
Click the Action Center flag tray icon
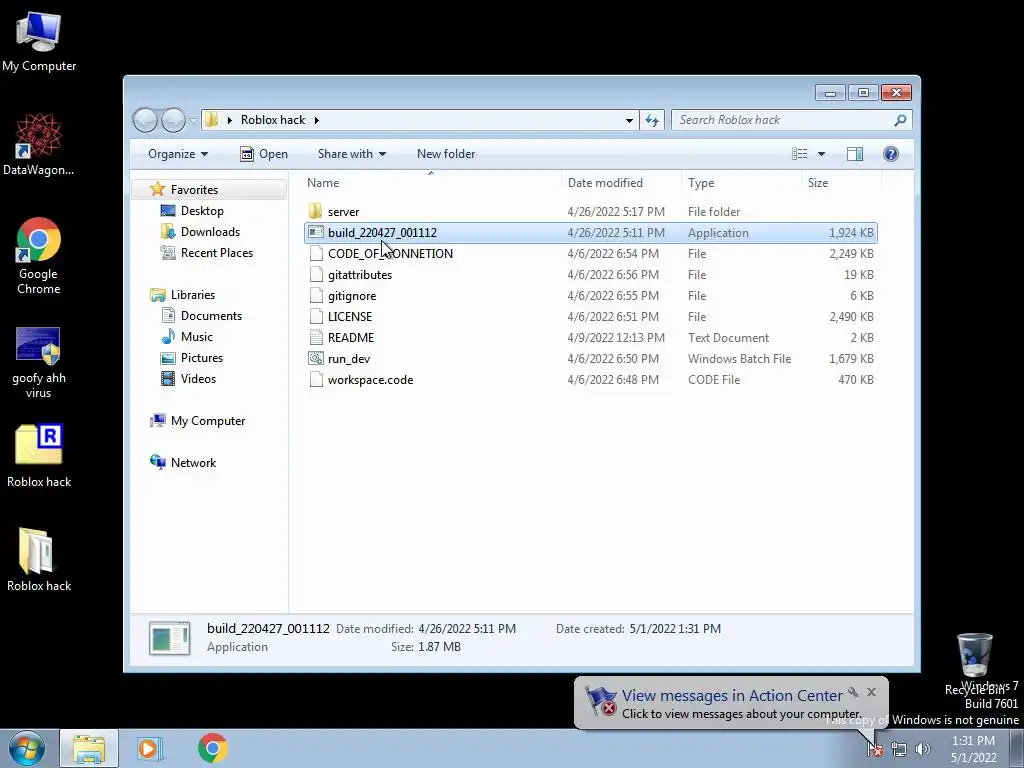coord(874,749)
